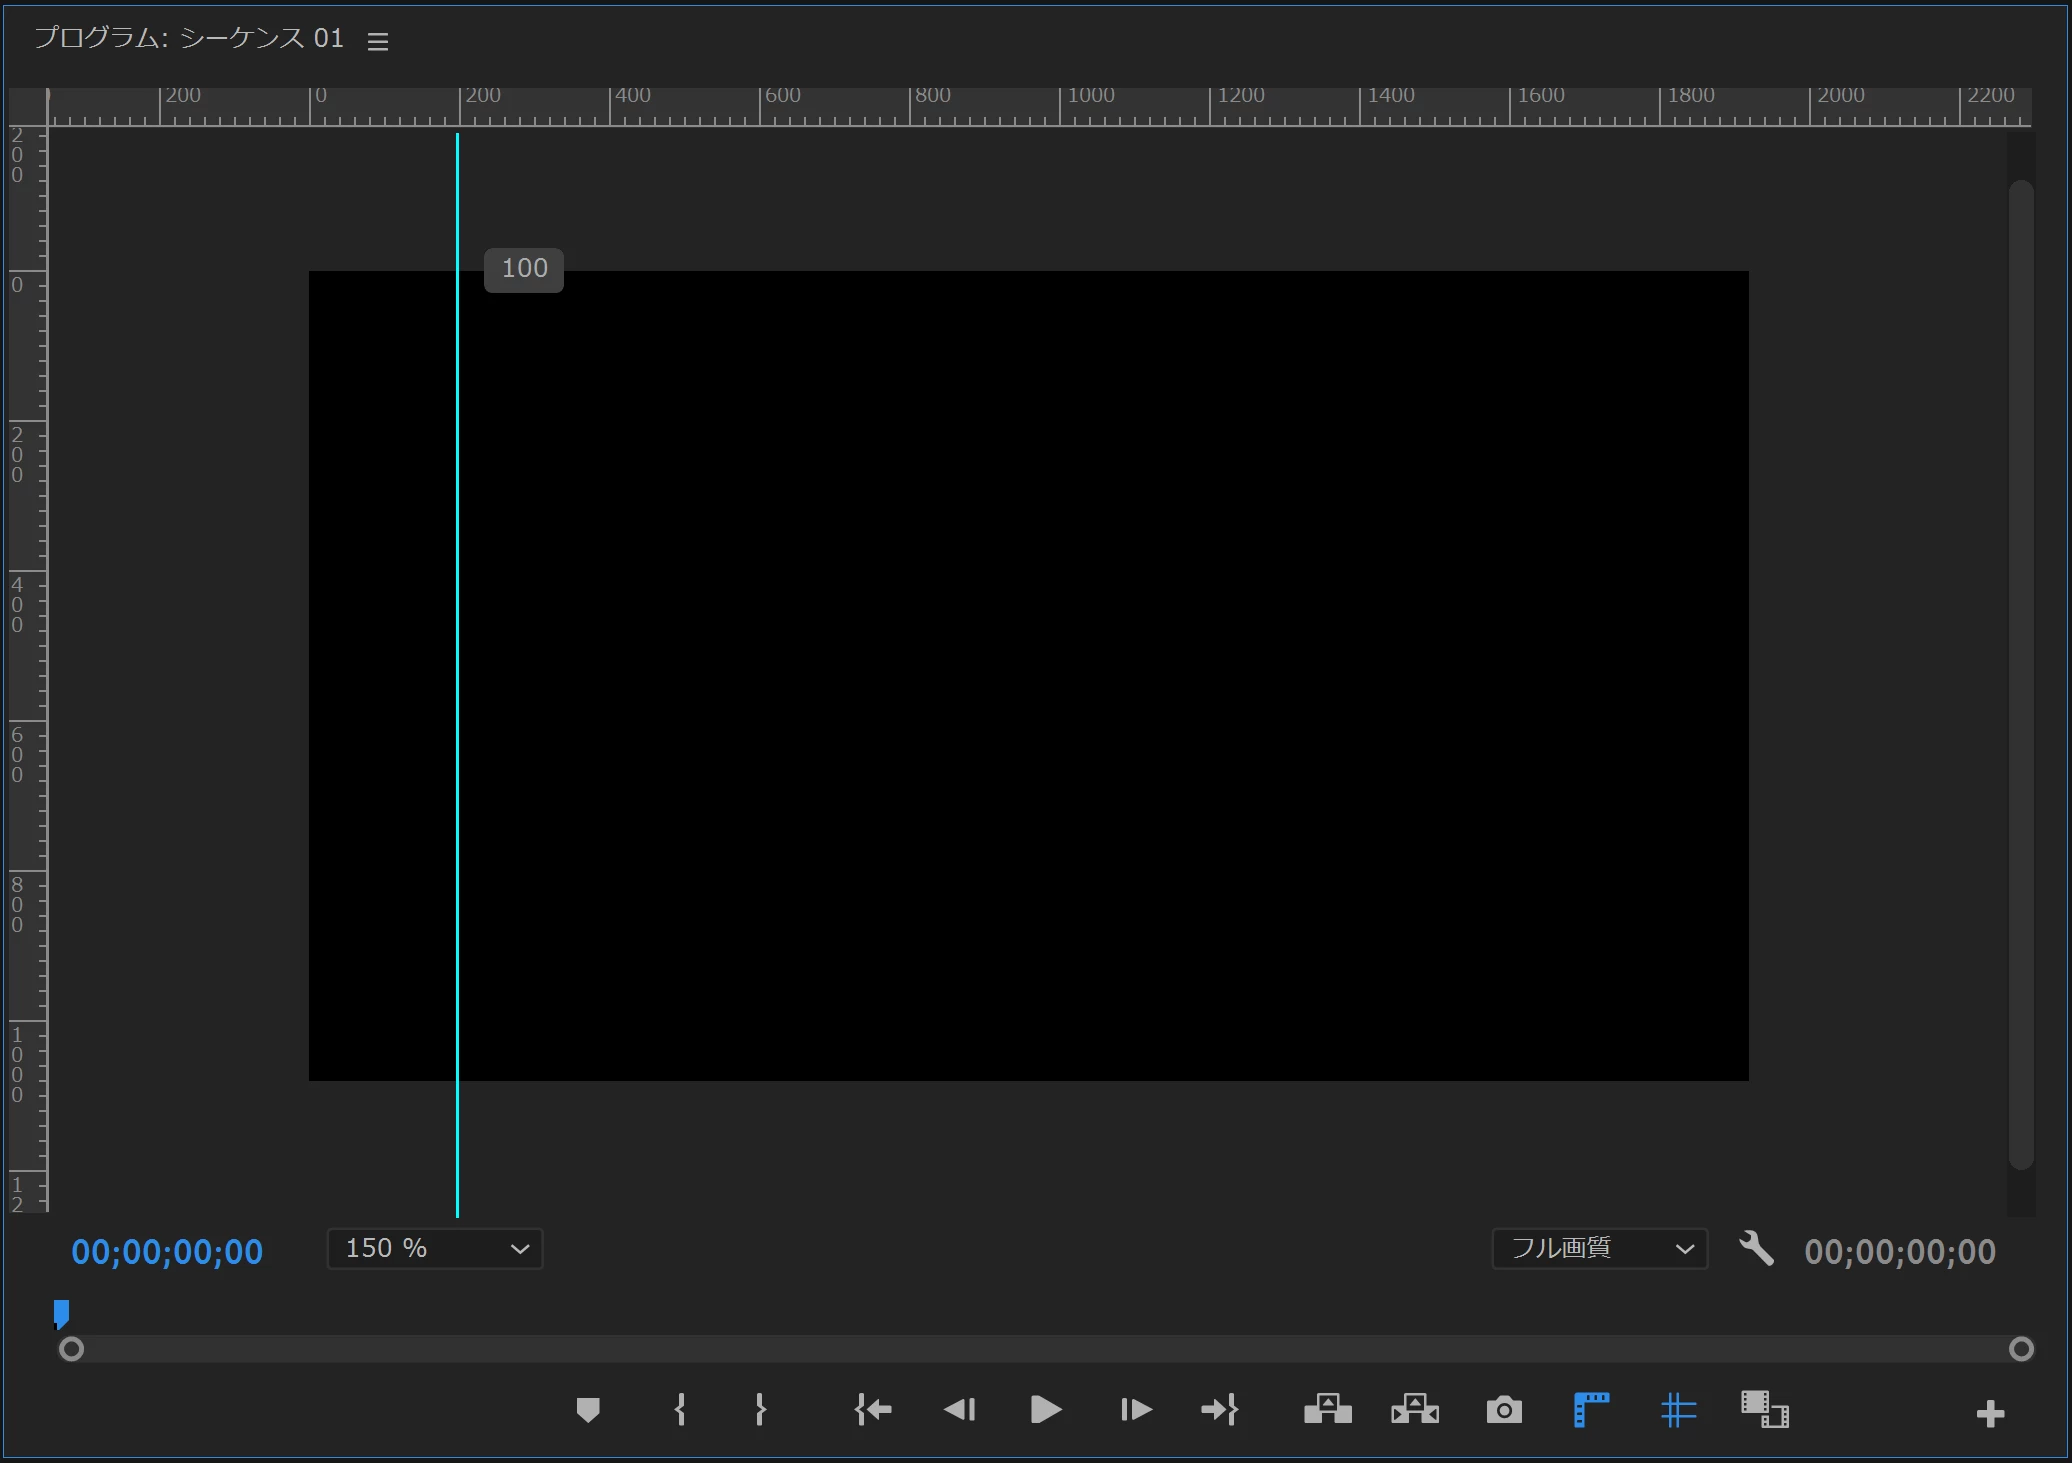This screenshot has height=1463, width=2072.
Task: Step back one frame
Action: 959,1410
